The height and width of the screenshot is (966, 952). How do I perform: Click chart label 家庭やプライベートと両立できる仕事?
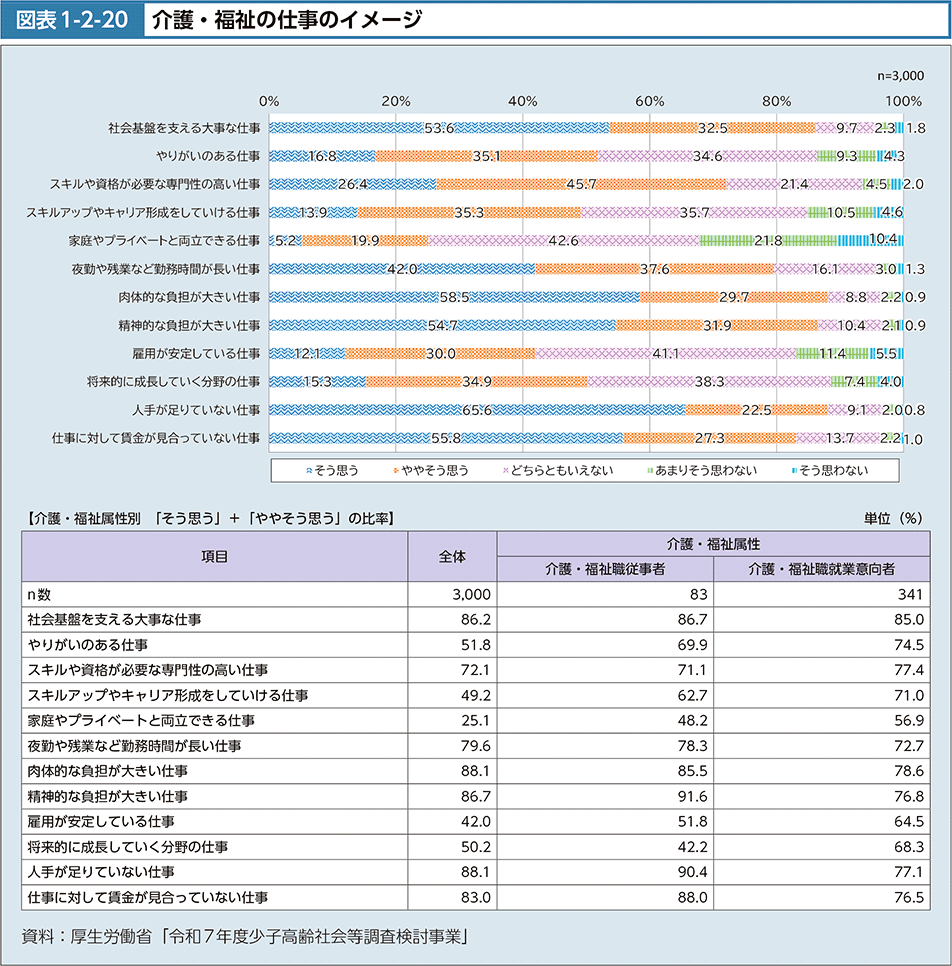pos(165,241)
